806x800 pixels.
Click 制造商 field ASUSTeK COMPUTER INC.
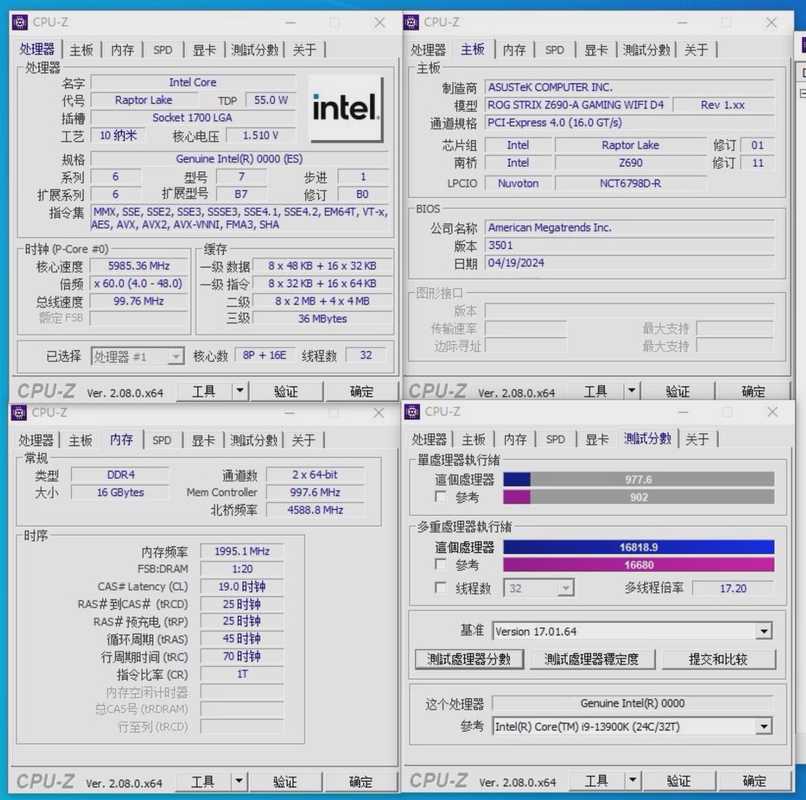coord(630,87)
